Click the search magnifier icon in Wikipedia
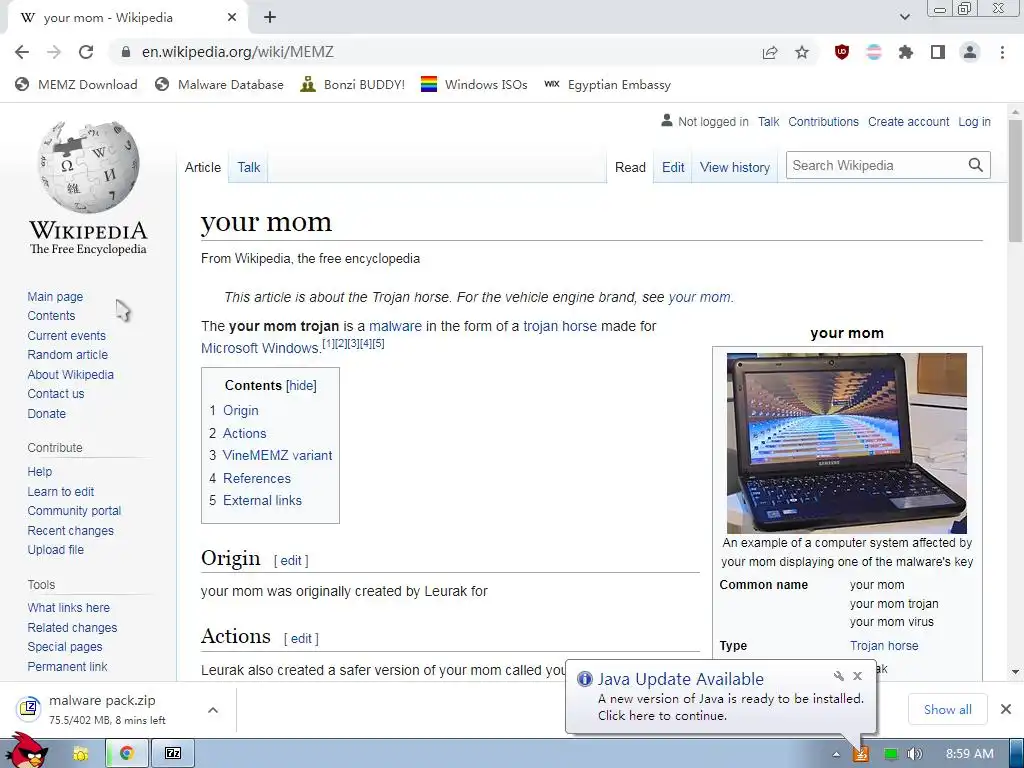Screen dimensions: 1024x768 [x=976, y=165]
